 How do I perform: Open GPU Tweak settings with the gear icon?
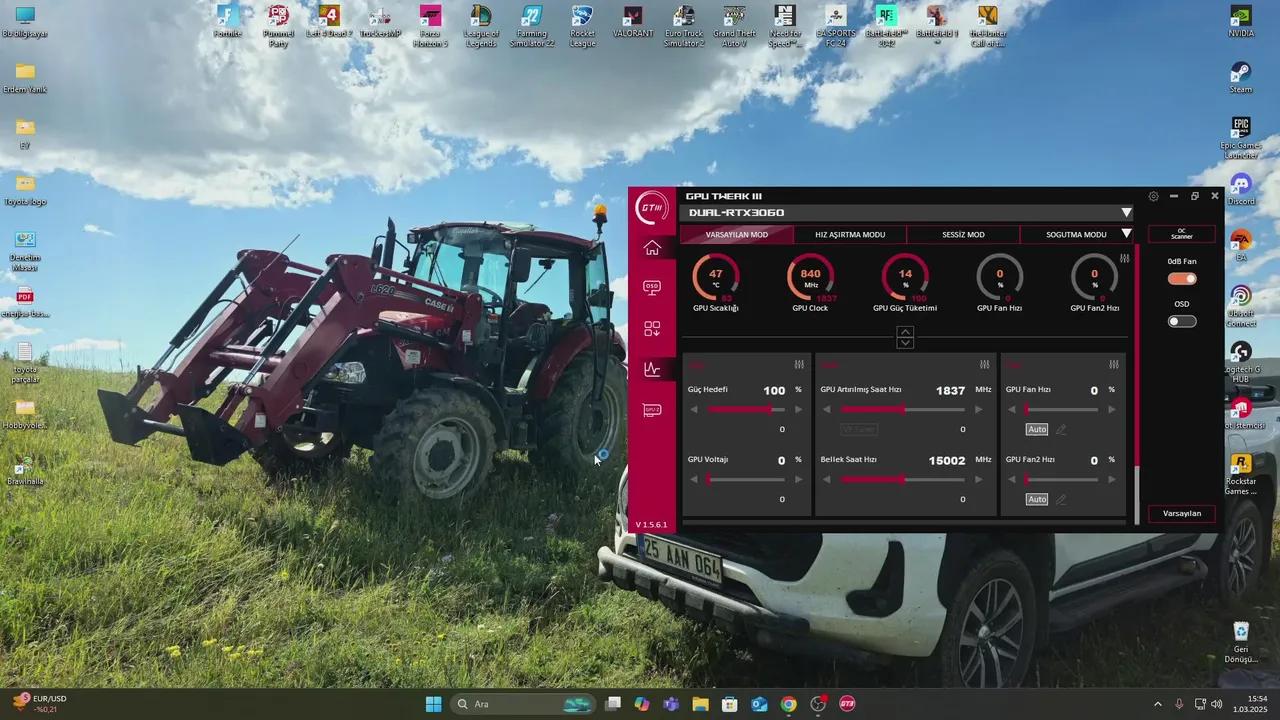[1153, 197]
